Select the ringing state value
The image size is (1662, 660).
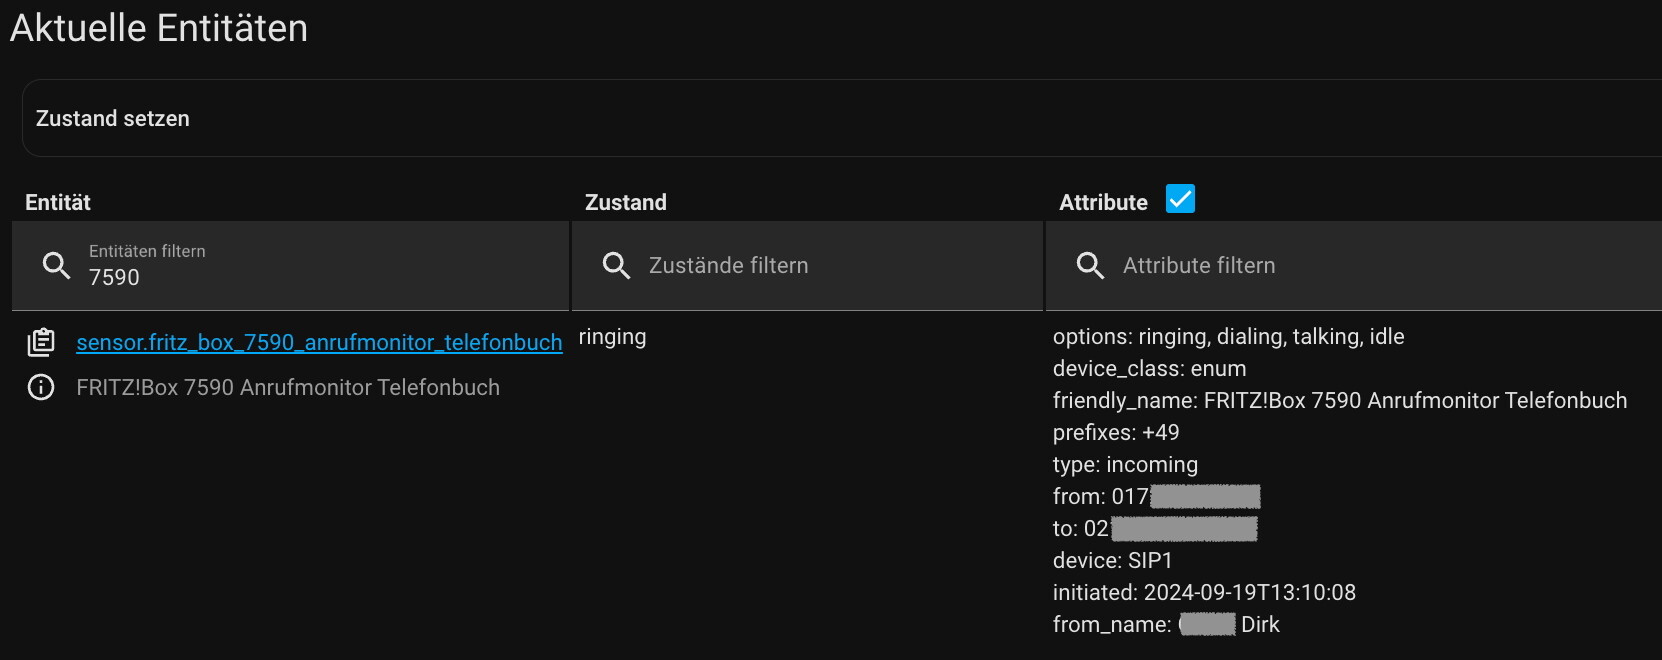tap(612, 337)
